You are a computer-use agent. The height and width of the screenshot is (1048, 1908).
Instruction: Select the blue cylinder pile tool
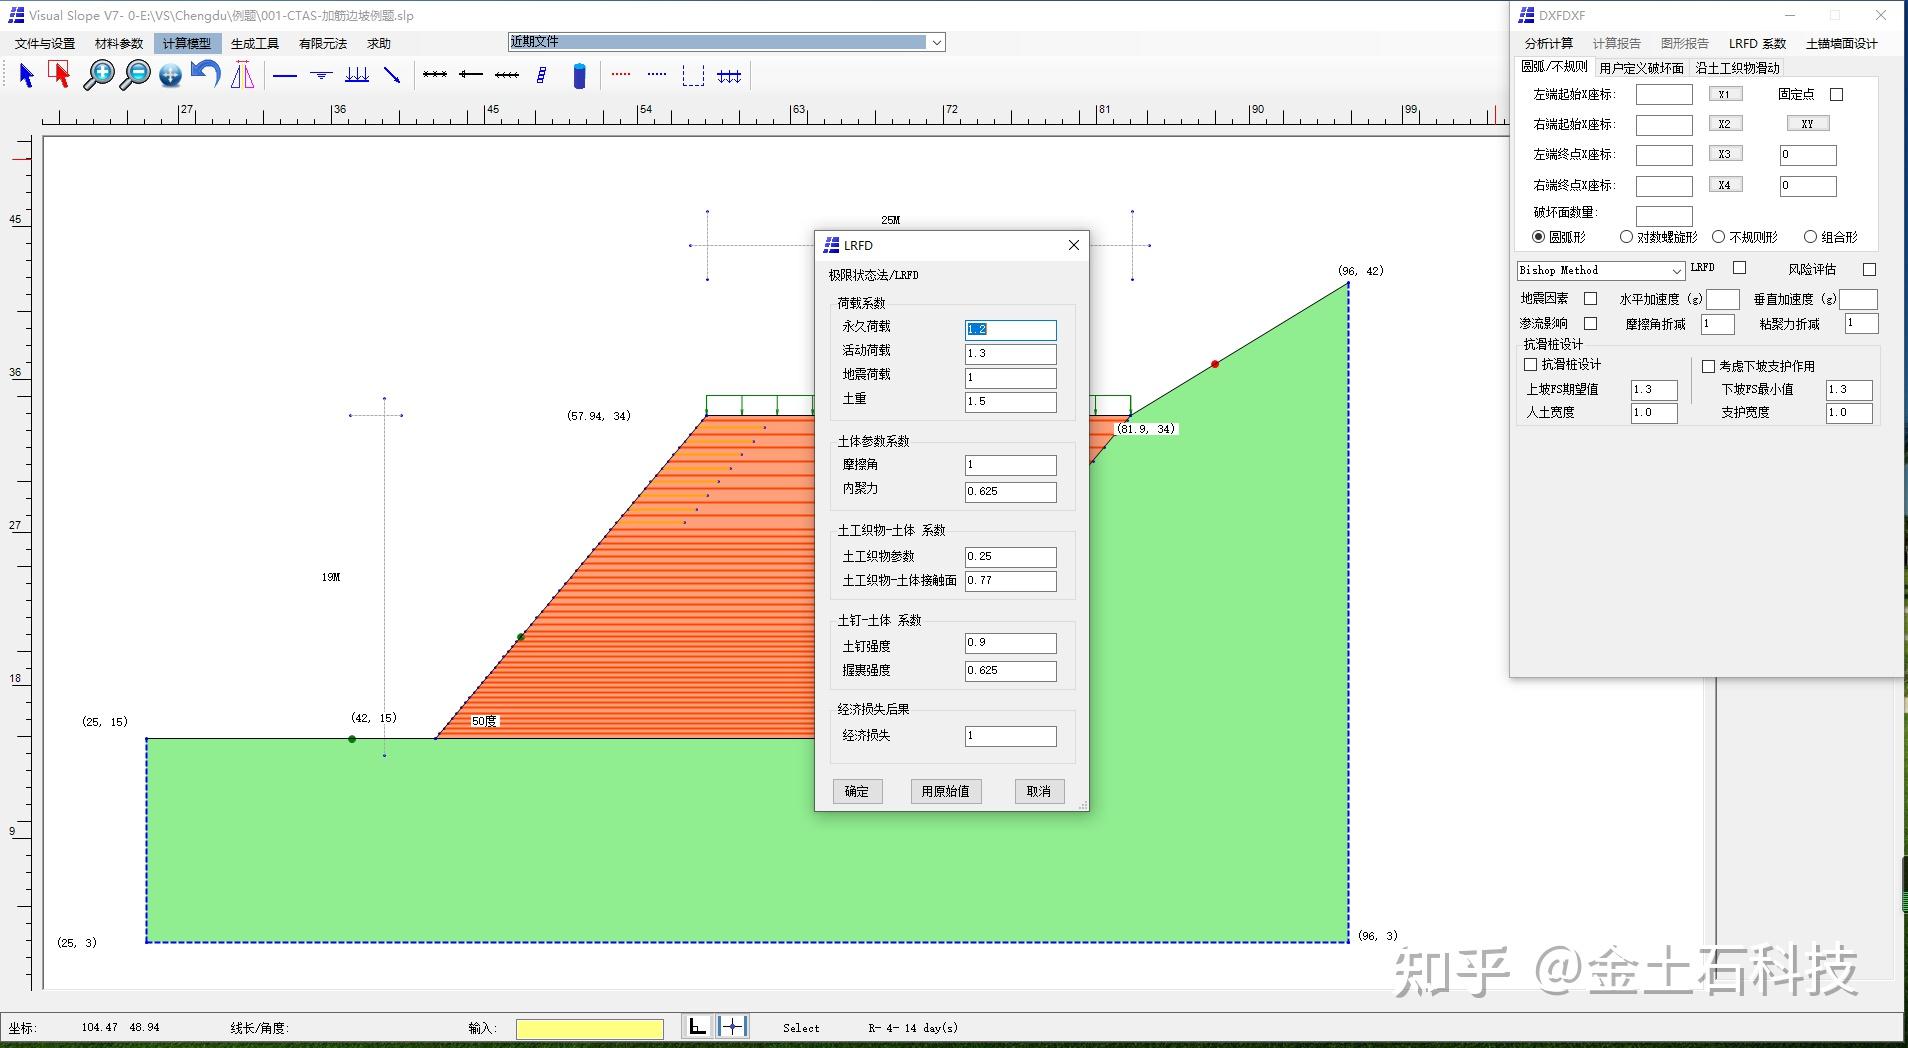coord(580,75)
